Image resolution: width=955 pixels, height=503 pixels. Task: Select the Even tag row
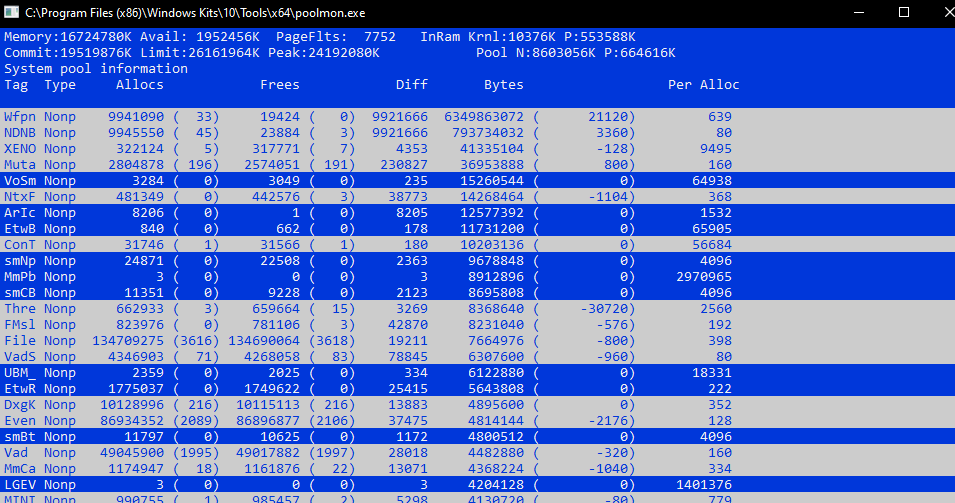coord(478,420)
